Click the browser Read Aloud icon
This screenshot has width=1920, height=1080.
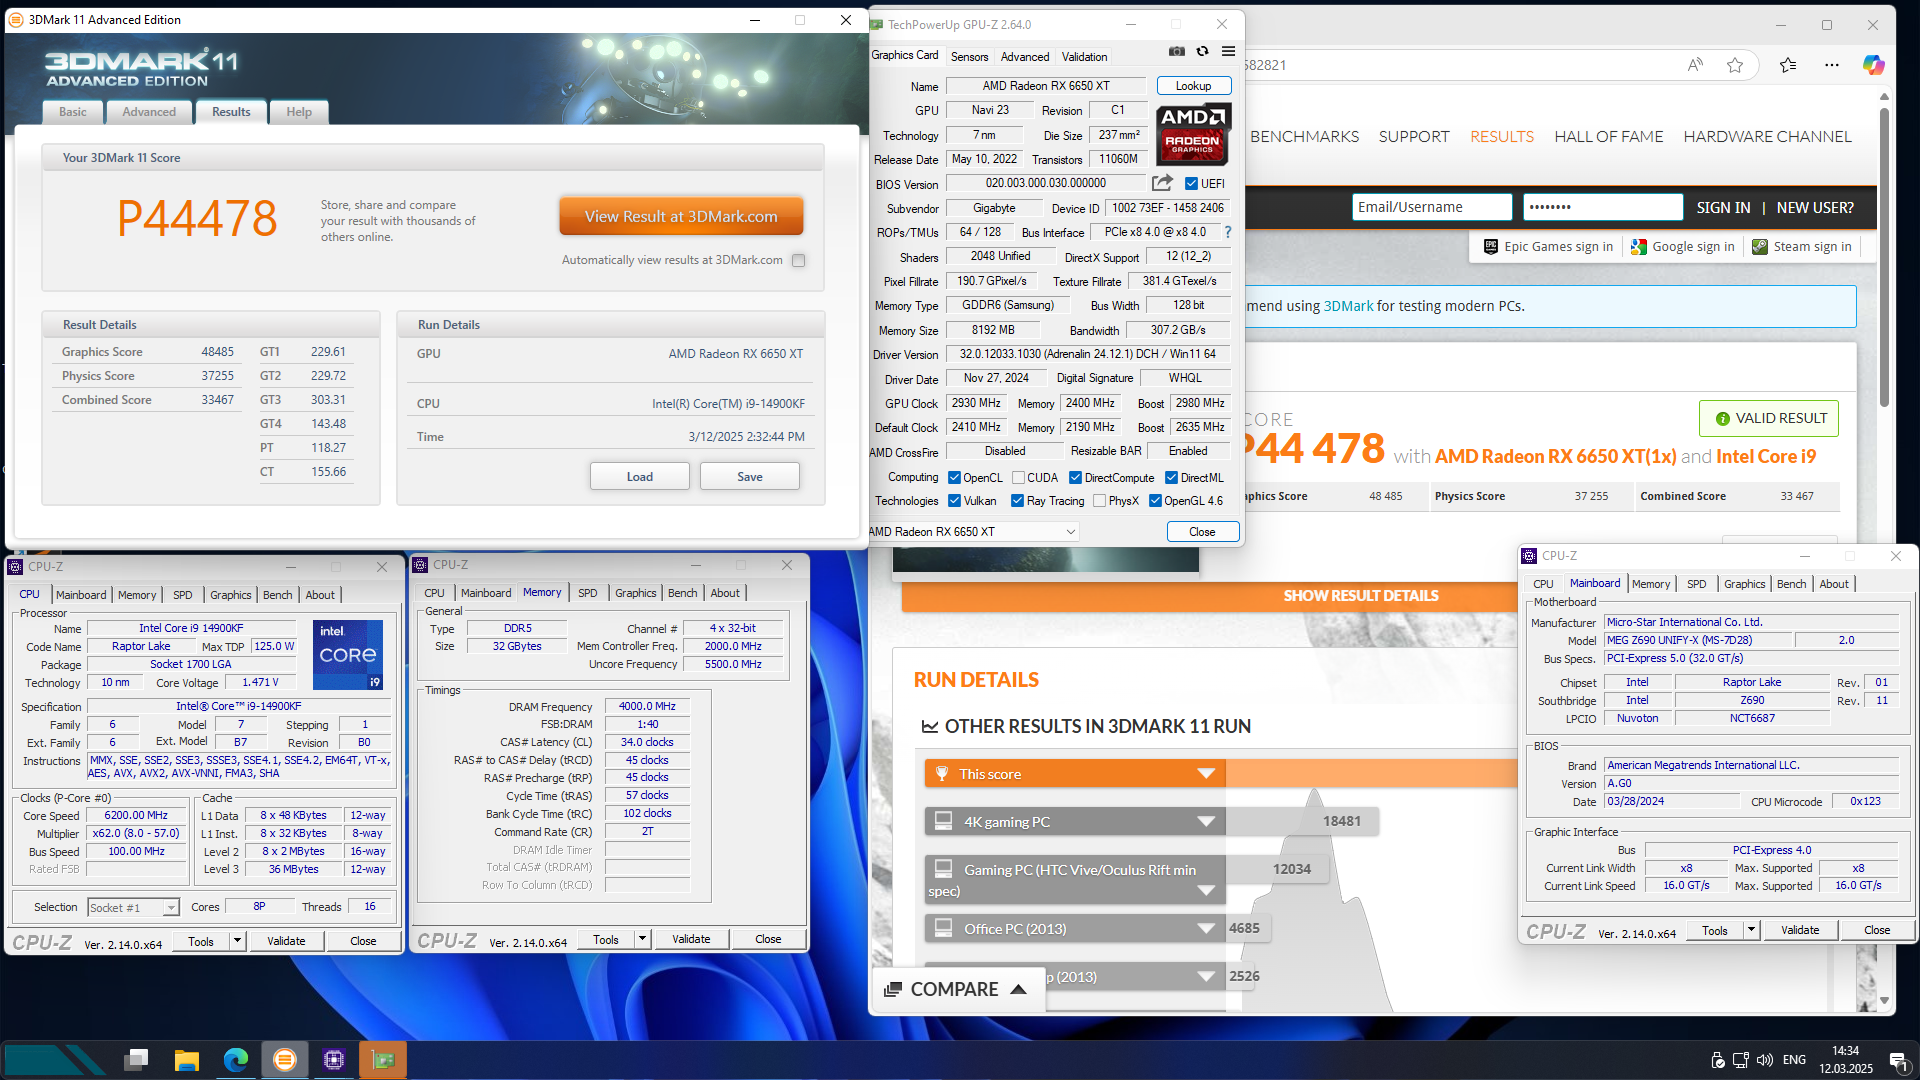(x=1695, y=65)
